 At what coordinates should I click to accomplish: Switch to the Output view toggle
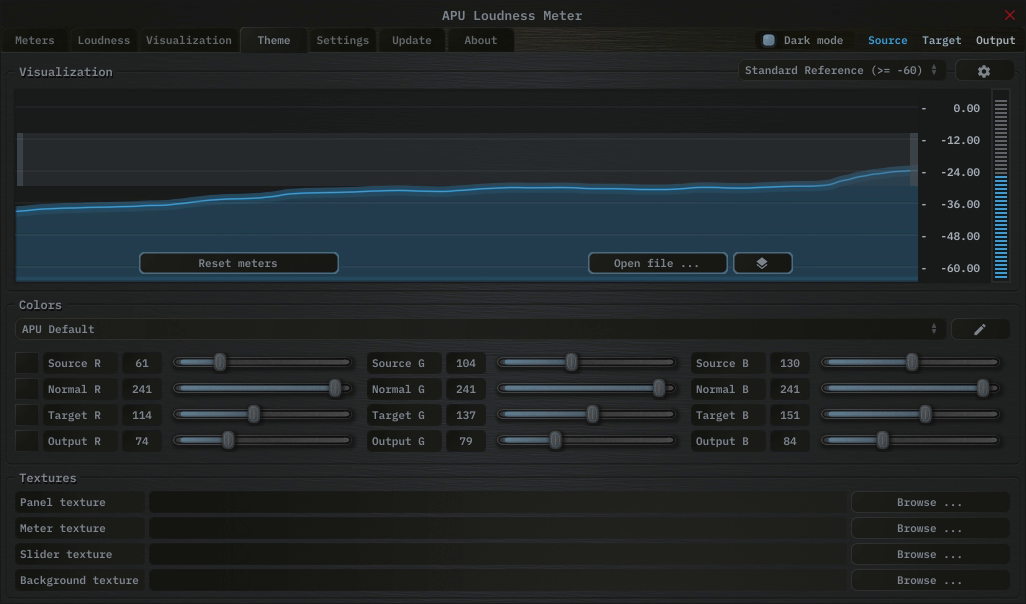995,41
